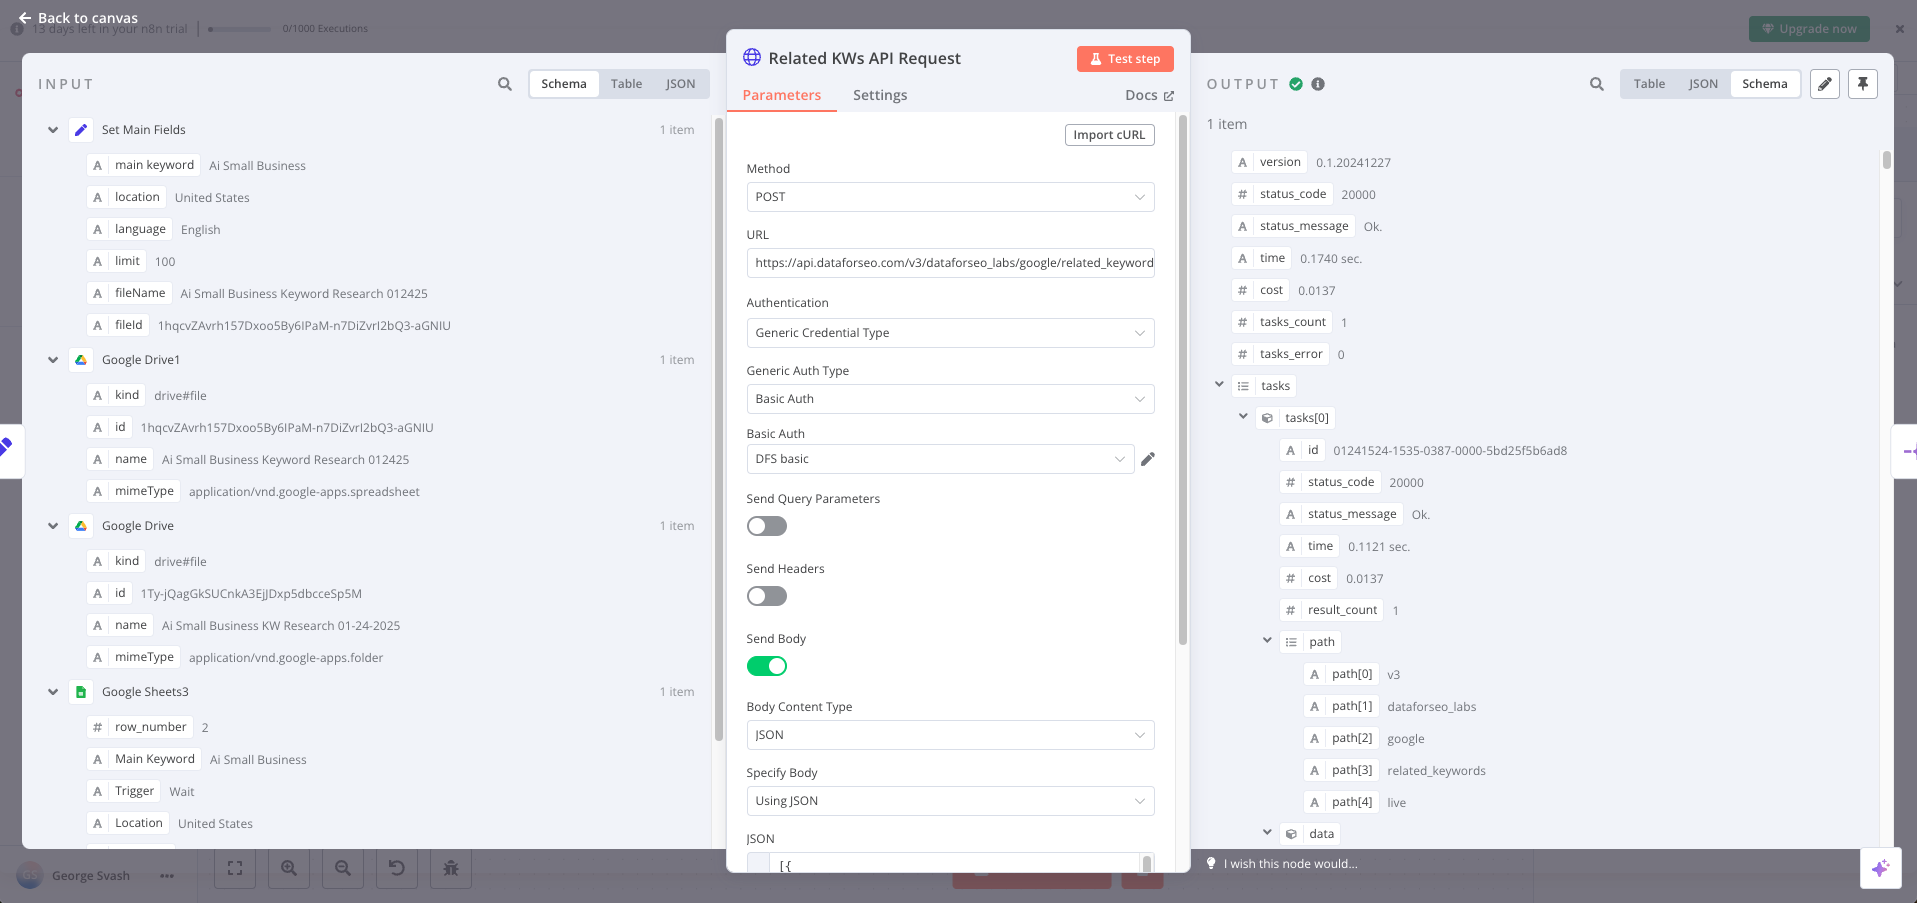Screen dimensions: 1917x903
Task: Open the Body Content Type dropdown
Action: pos(950,735)
